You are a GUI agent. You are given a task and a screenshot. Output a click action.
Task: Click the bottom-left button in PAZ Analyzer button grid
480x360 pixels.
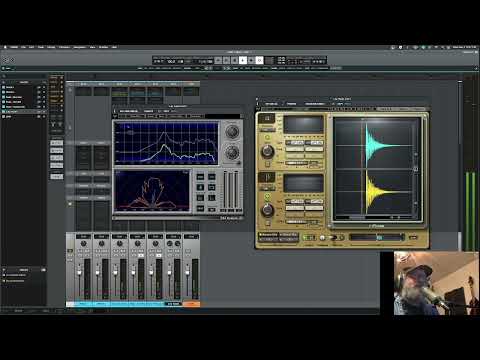click(x=200, y=209)
